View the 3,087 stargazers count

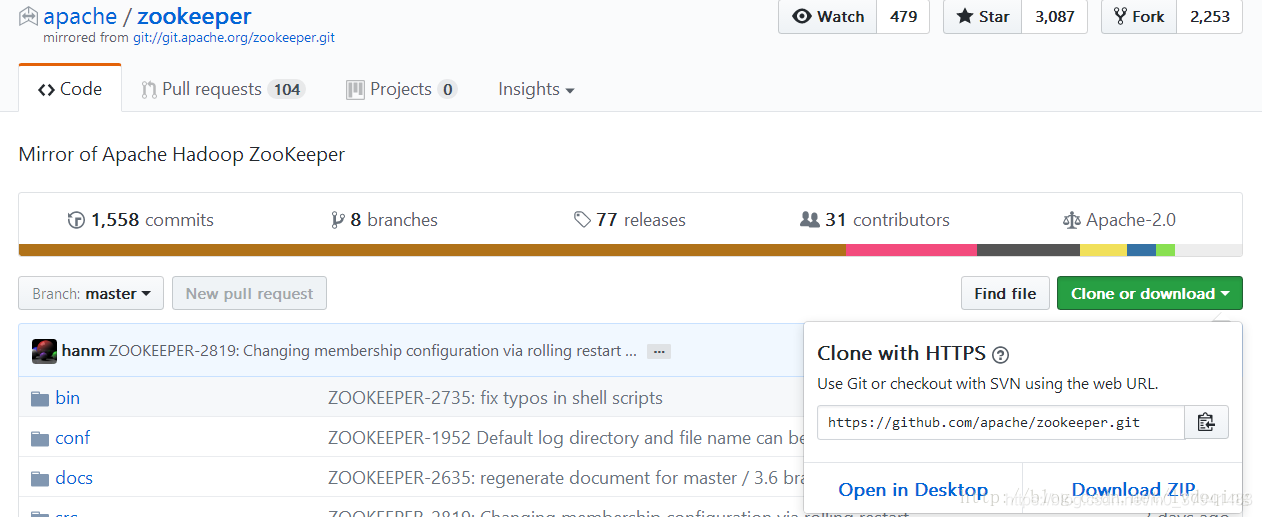coord(1054,16)
